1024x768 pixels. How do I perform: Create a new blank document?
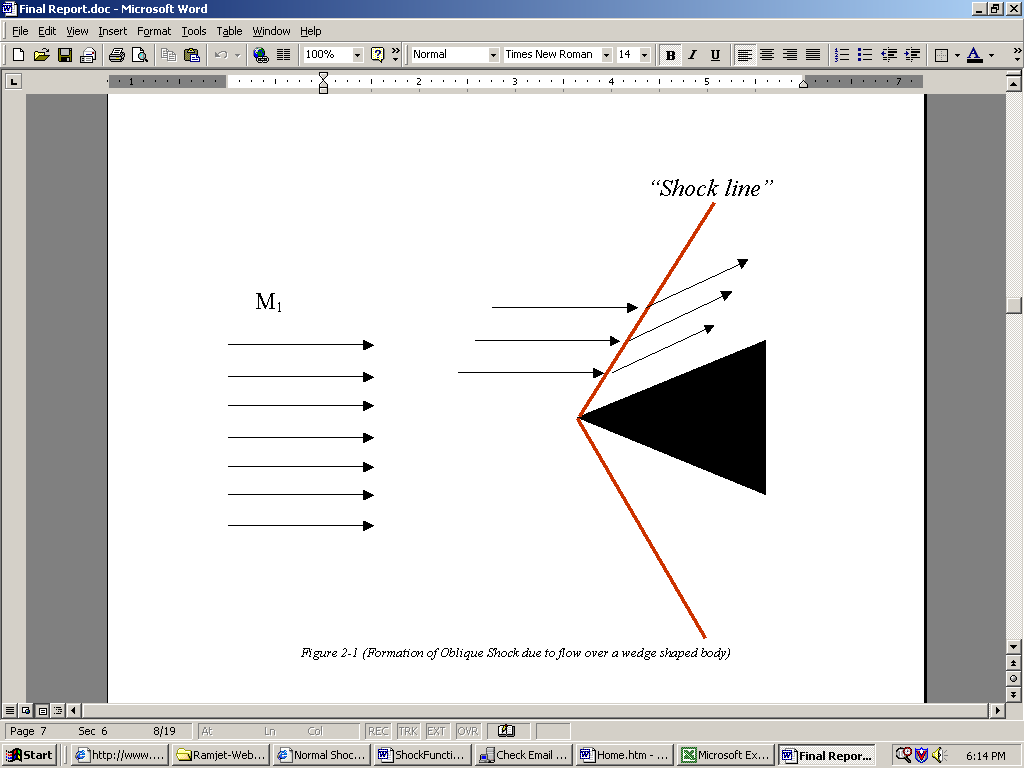(x=18, y=55)
